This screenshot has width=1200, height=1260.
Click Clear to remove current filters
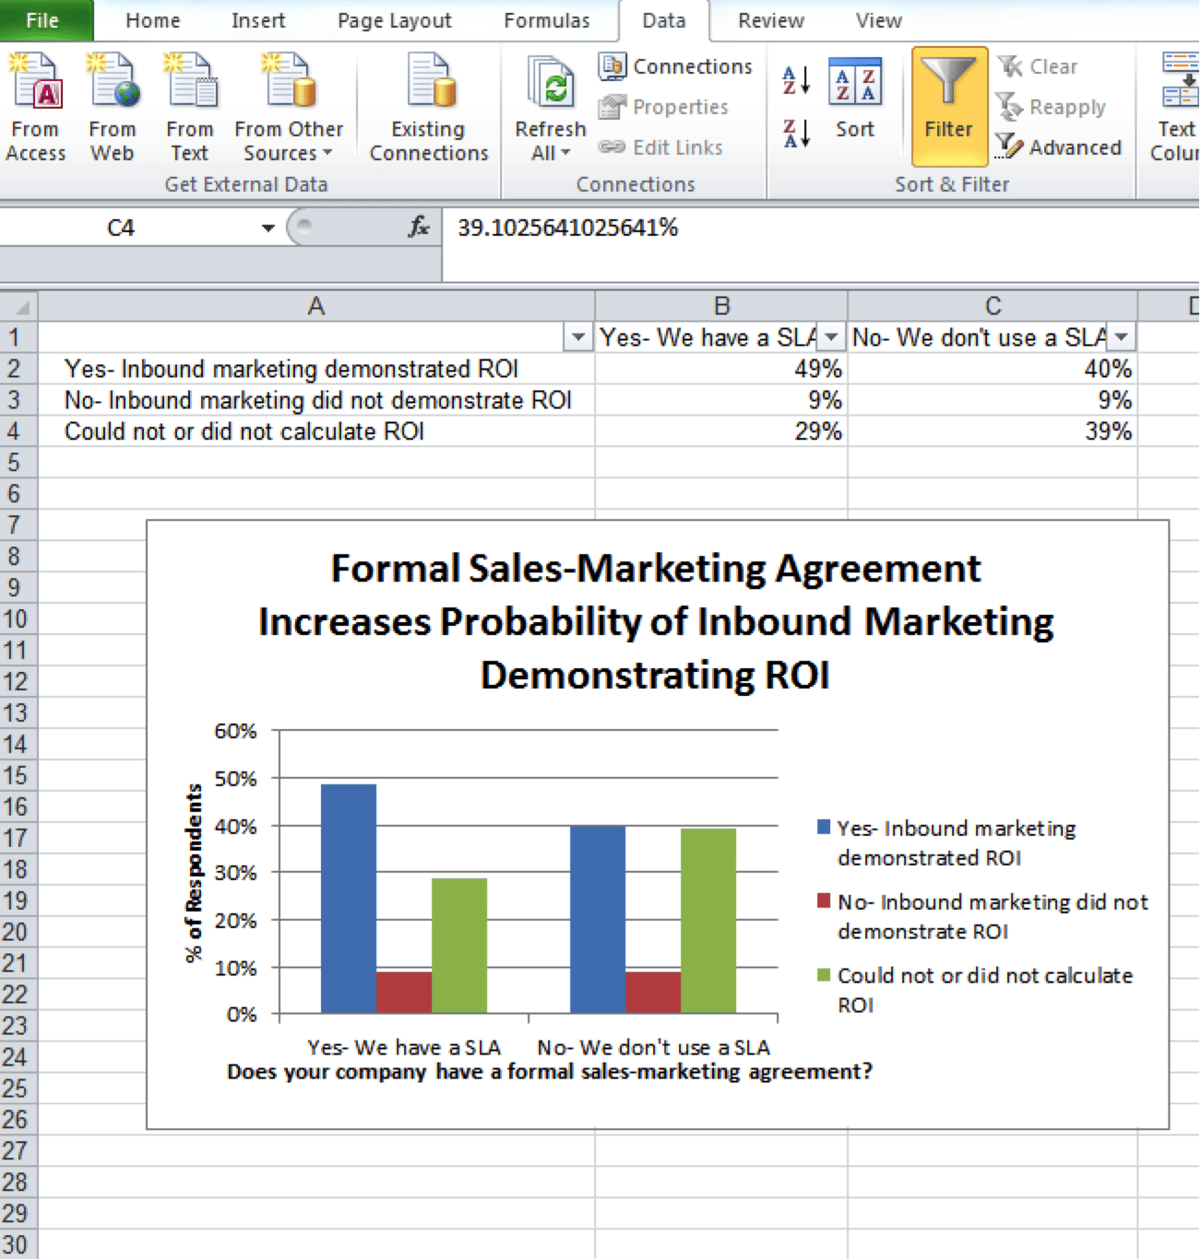pos(1043,66)
